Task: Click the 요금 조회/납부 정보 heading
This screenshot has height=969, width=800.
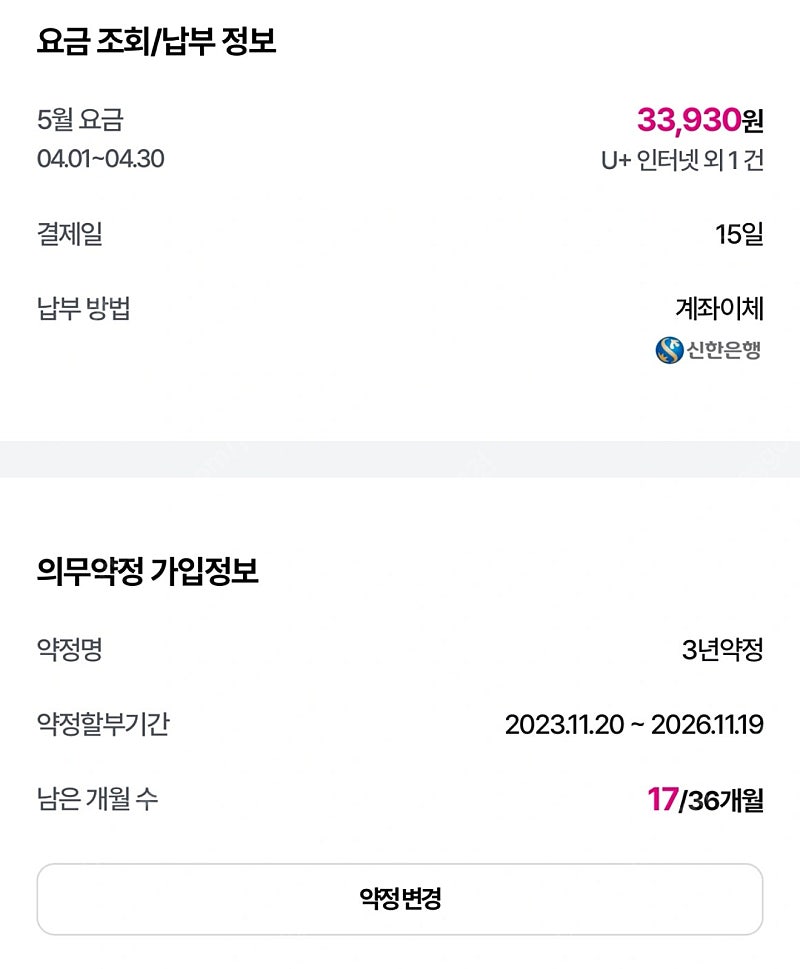Action: coord(156,42)
